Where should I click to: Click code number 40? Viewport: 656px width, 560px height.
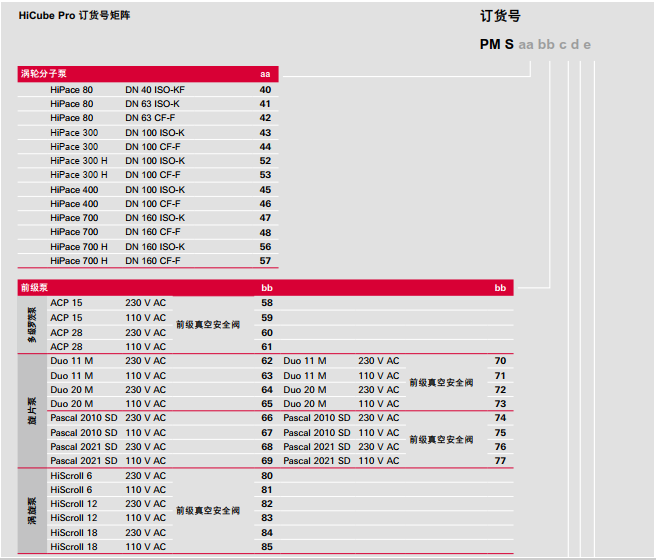click(265, 90)
